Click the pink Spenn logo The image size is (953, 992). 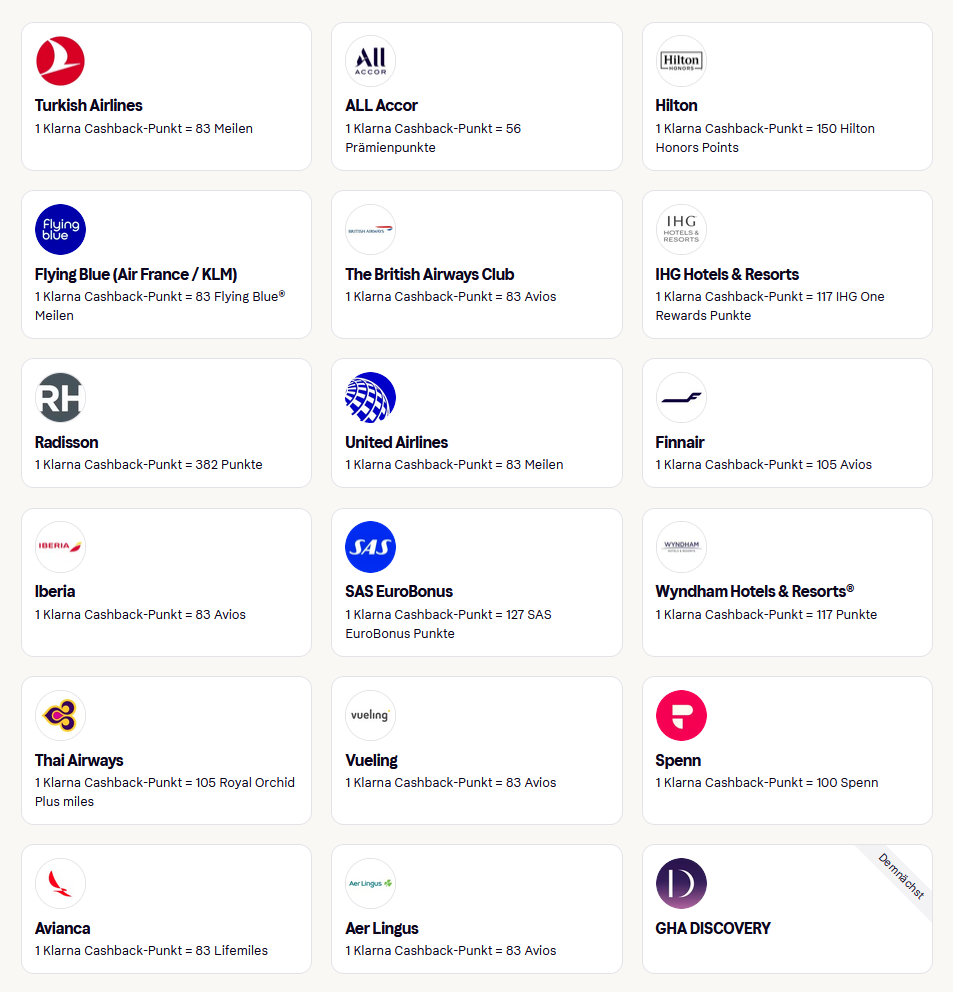[681, 716]
